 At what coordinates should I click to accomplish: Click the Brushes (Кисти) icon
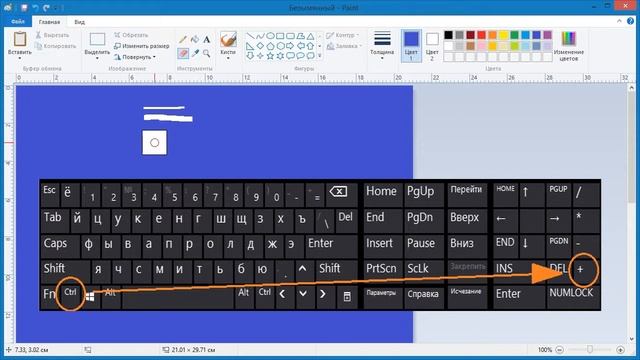click(228, 40)
